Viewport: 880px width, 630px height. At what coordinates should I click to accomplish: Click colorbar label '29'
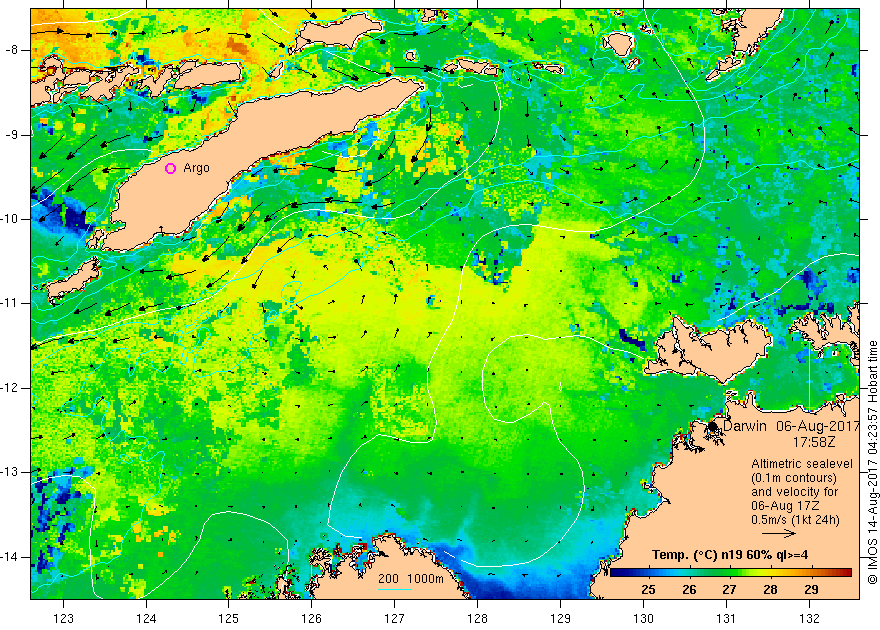[811, 590]
